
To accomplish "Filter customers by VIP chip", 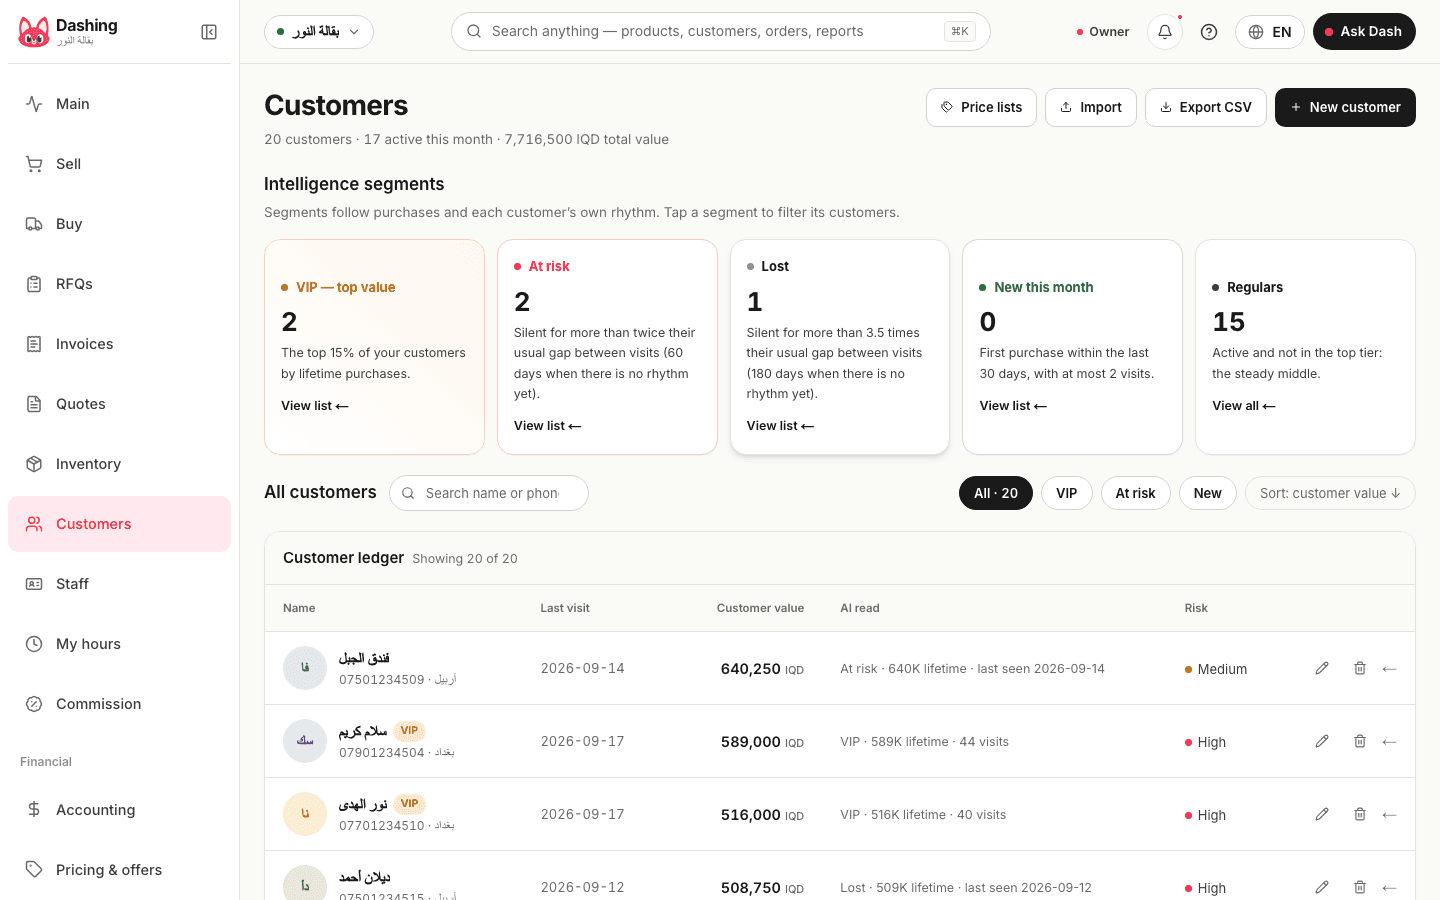I will click(1067, 493).
